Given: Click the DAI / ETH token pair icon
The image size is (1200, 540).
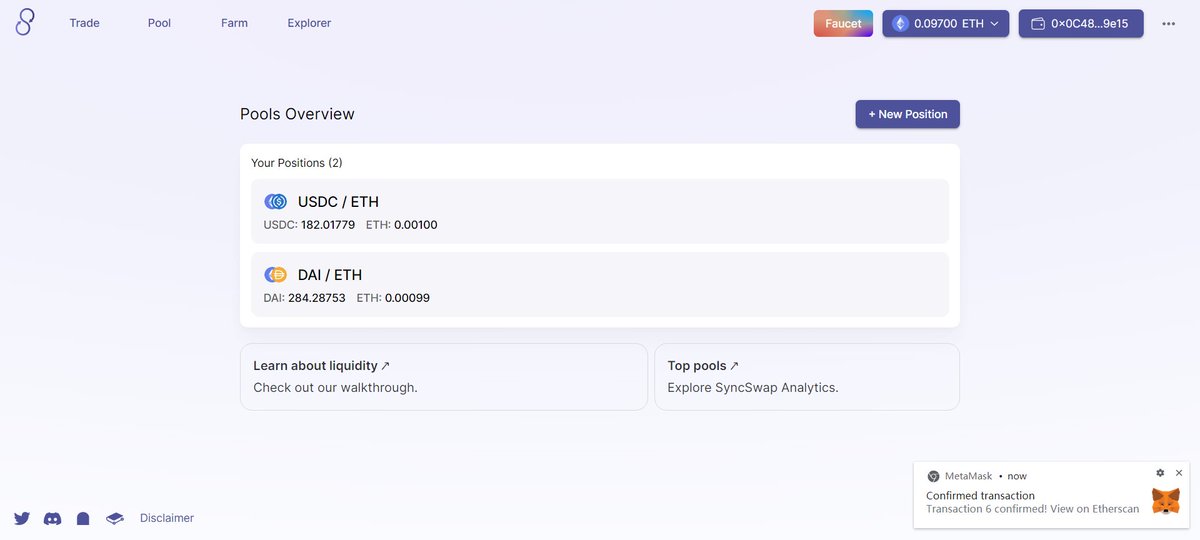Looking at the screenshot, I should tap(275, 275).
